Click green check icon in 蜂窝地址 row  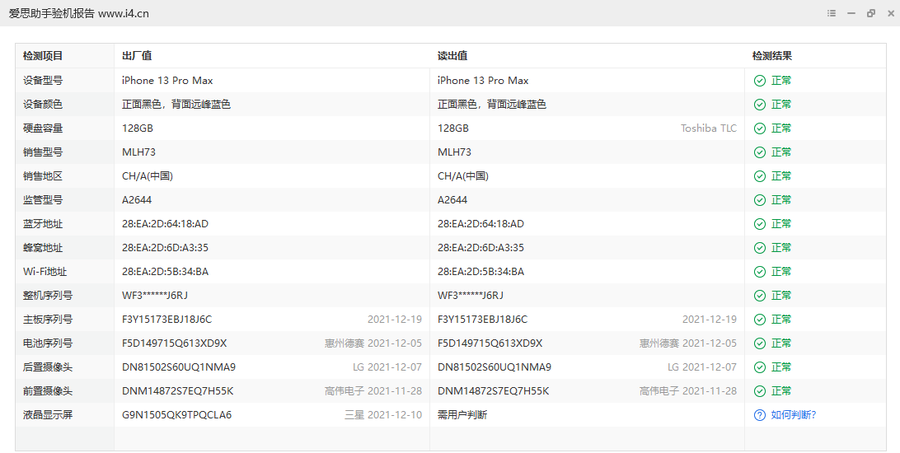click(759, 247)
